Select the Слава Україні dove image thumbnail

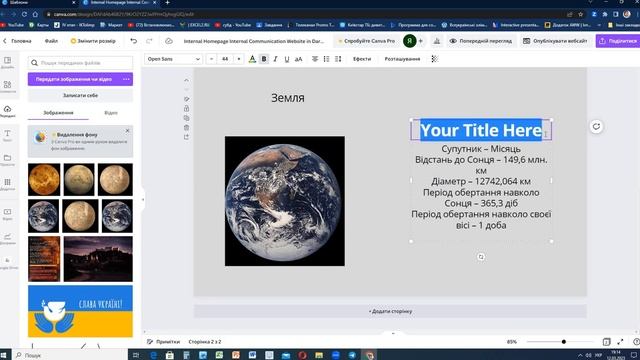(x=80, y=311)
